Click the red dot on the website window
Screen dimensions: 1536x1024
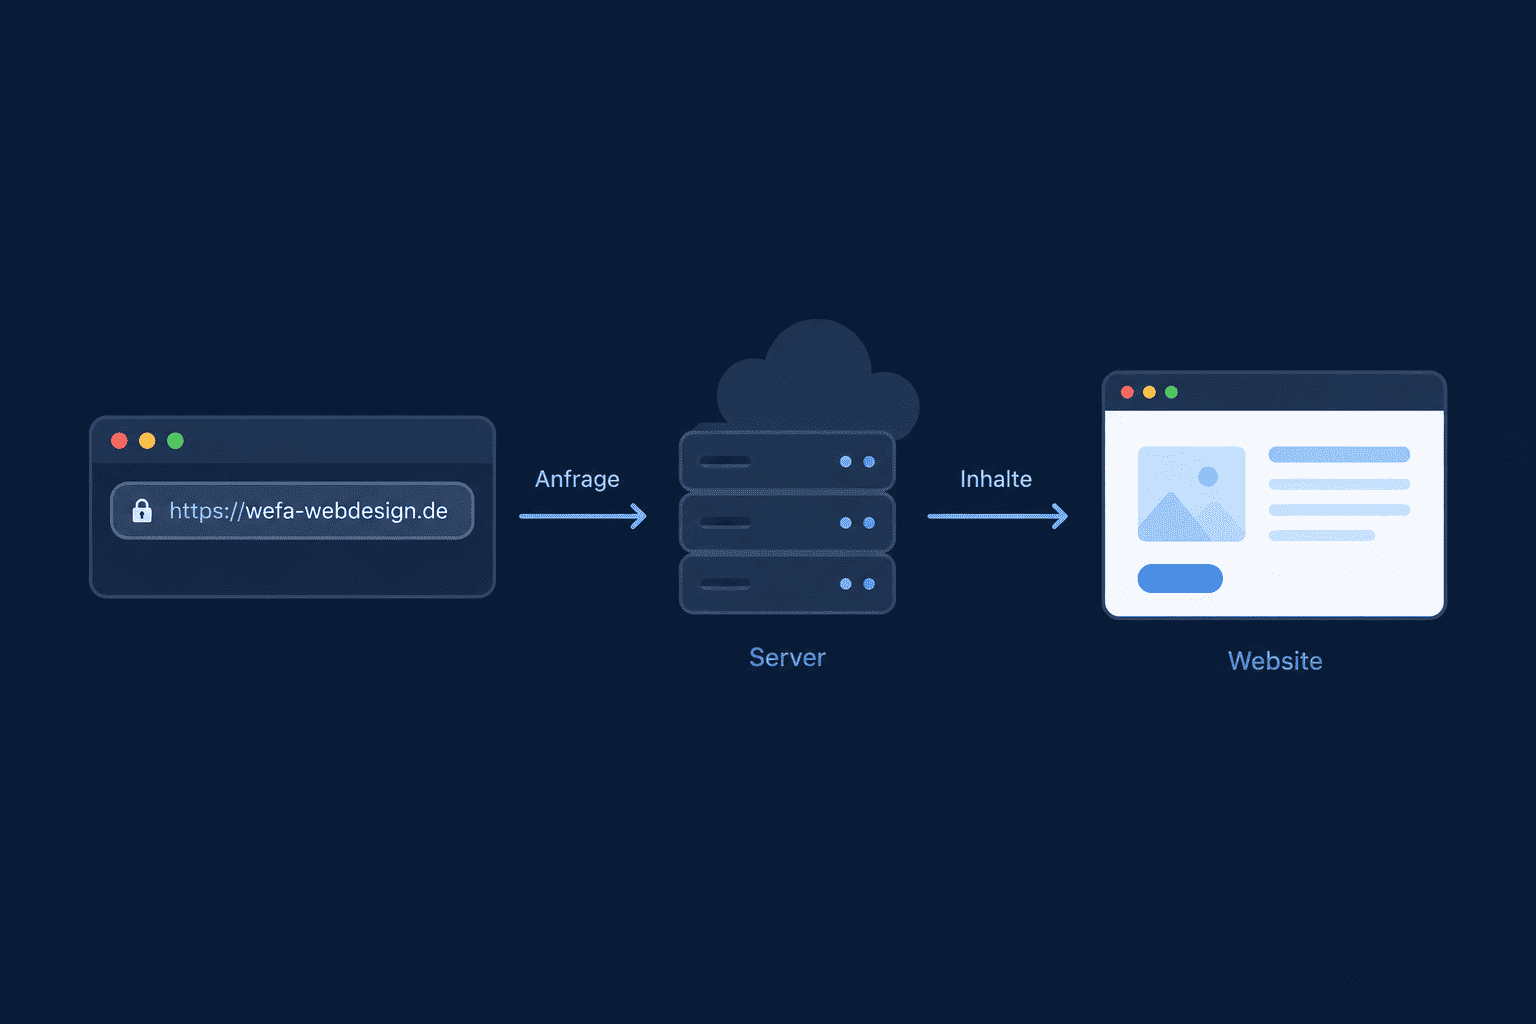point(1127,392)
